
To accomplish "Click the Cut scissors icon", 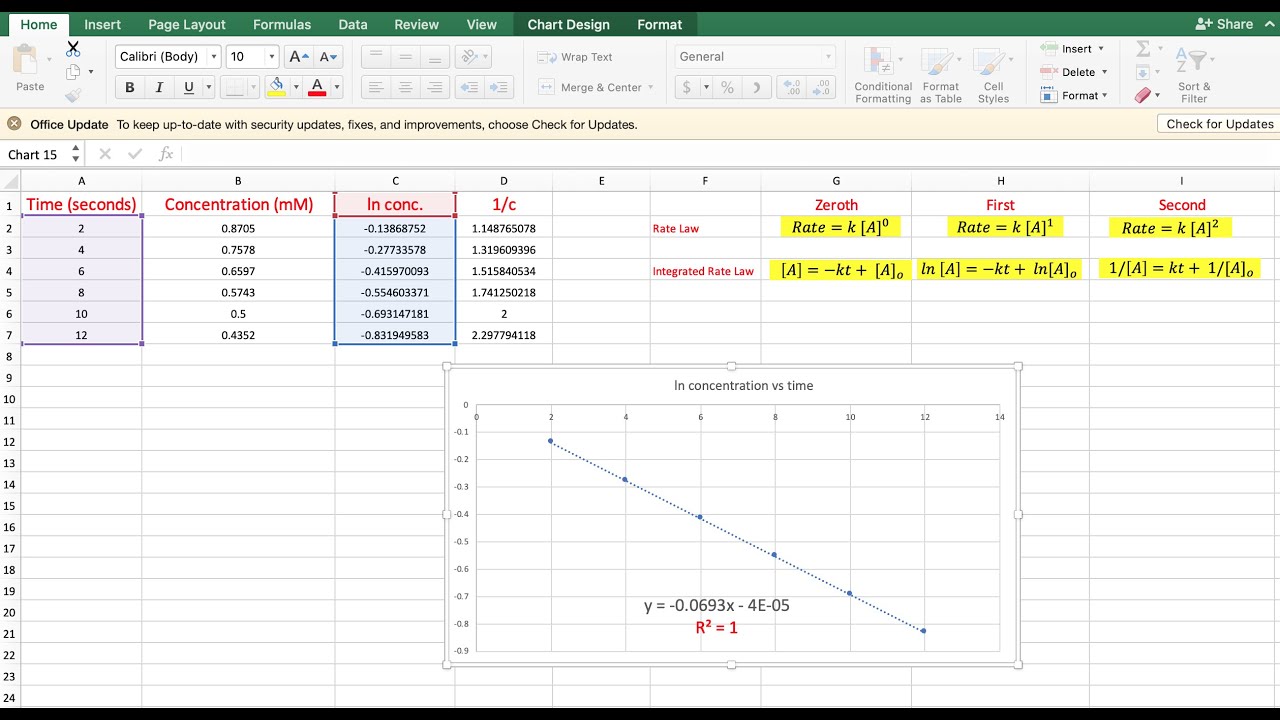I will click(73, 49).
